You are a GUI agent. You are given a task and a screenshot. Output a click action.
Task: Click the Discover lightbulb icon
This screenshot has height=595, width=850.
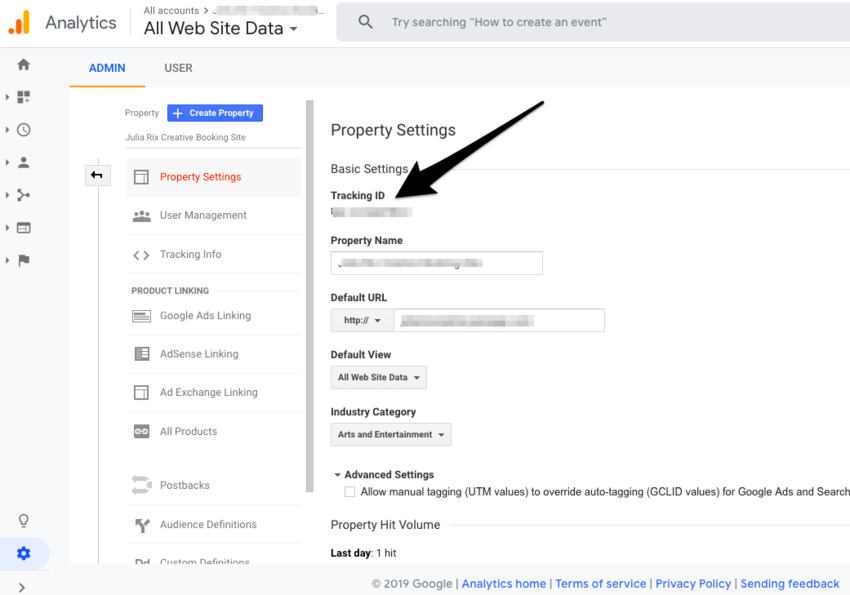click(x=24, y=521)
